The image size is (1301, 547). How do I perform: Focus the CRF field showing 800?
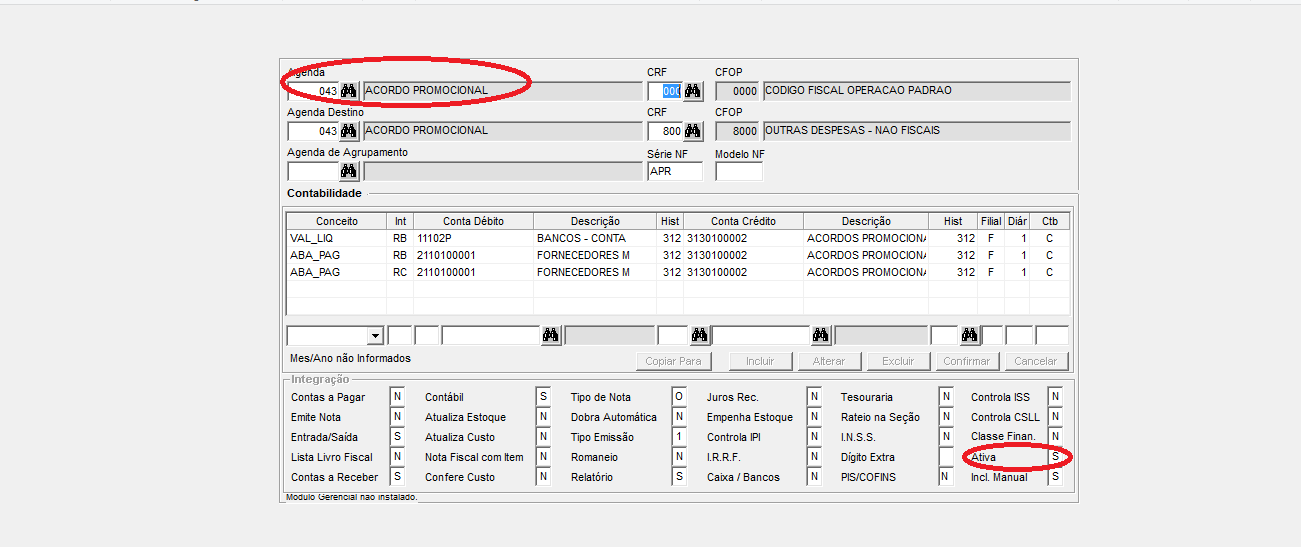[665, 131]
